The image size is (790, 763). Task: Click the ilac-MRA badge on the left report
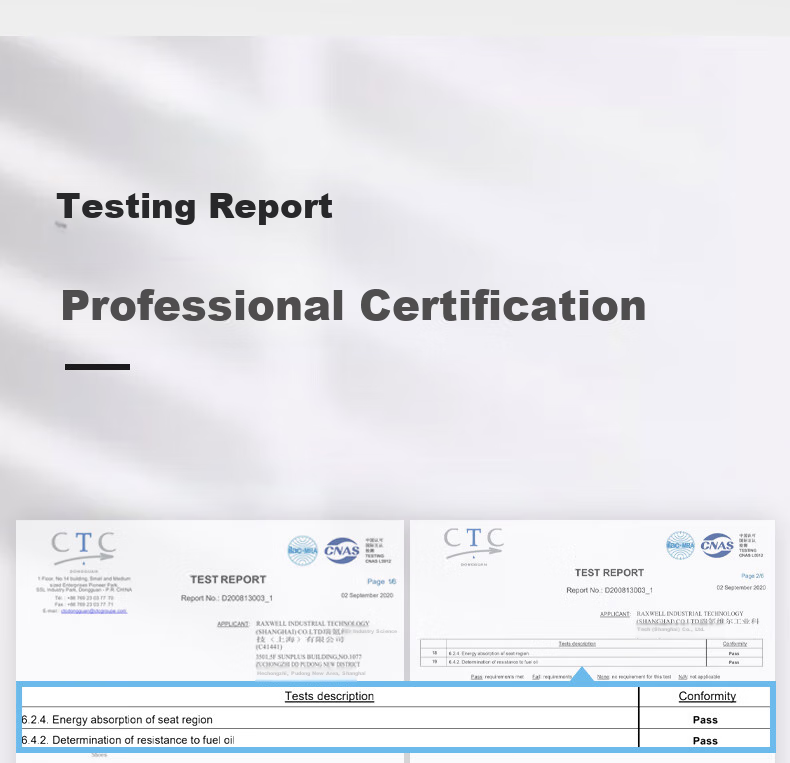coord(302,550)
